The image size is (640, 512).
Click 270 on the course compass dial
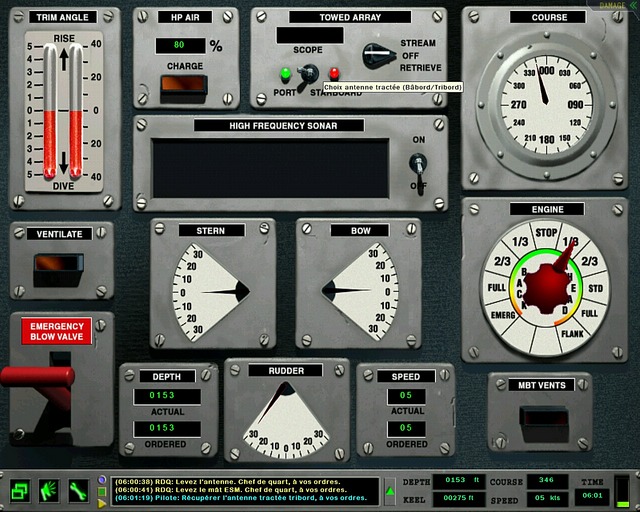[x=518, y=105]
